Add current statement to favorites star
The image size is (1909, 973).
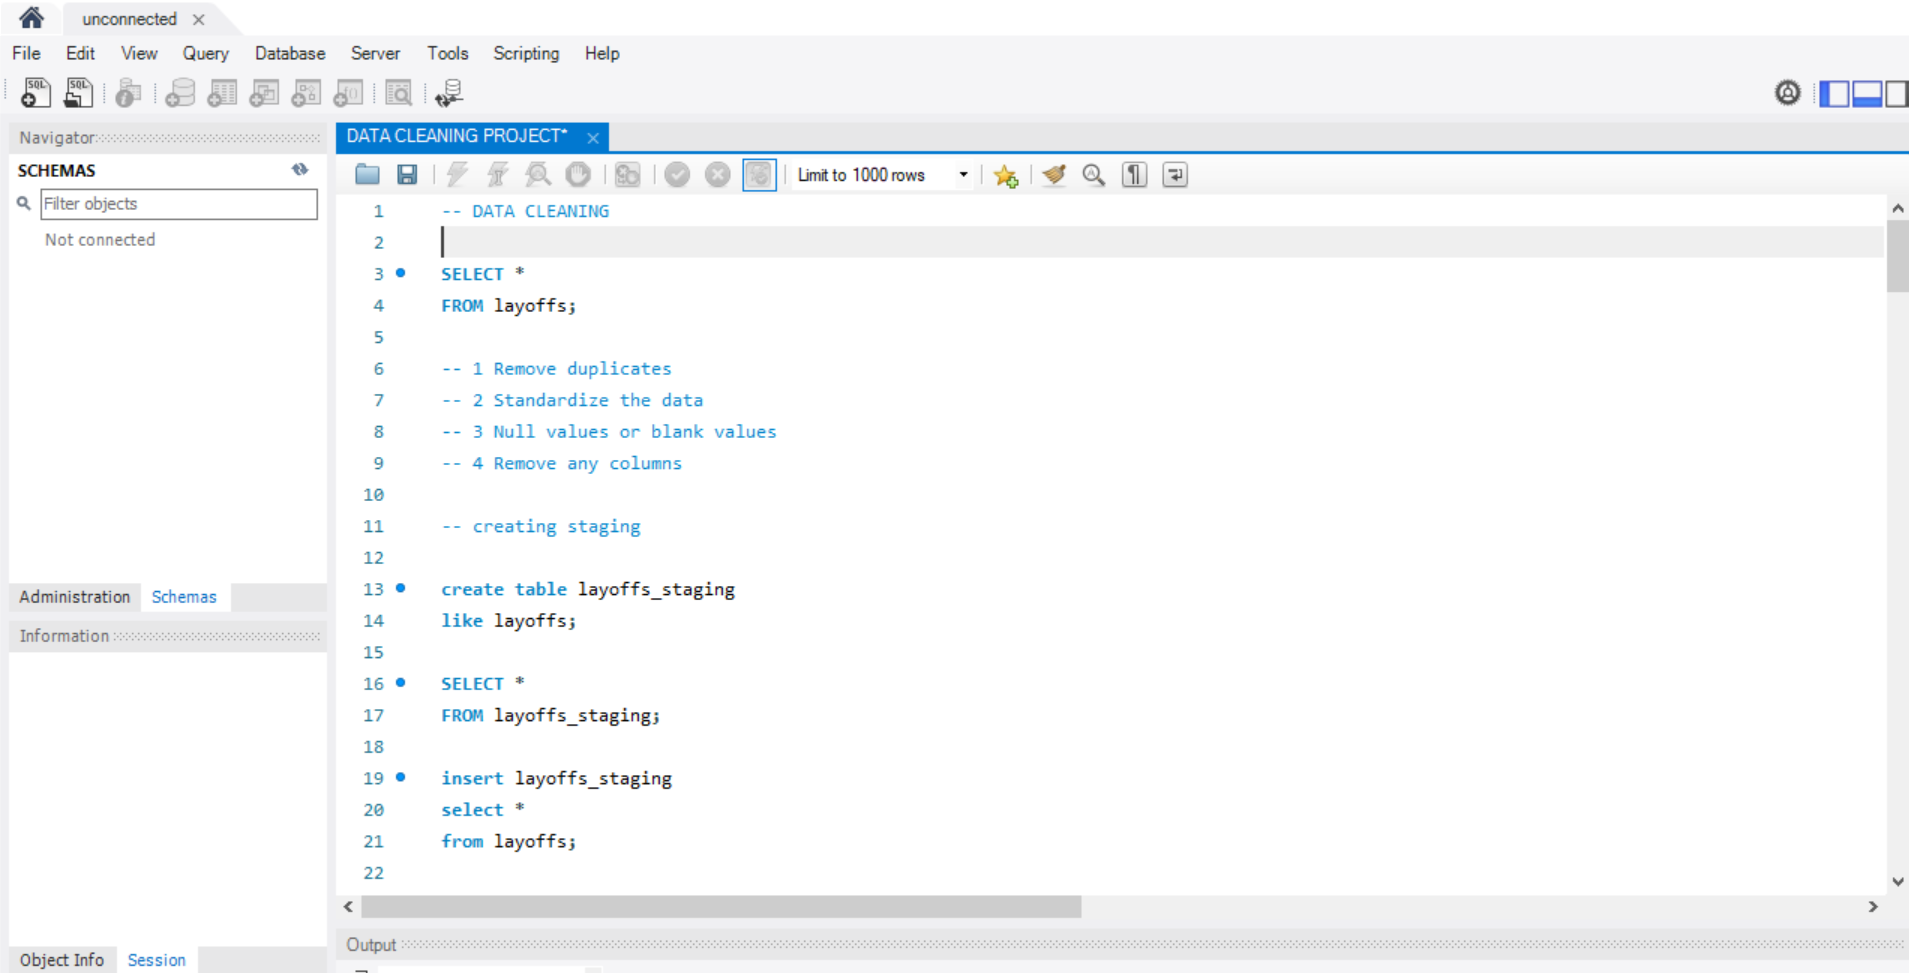click(x=1006, y=176)
